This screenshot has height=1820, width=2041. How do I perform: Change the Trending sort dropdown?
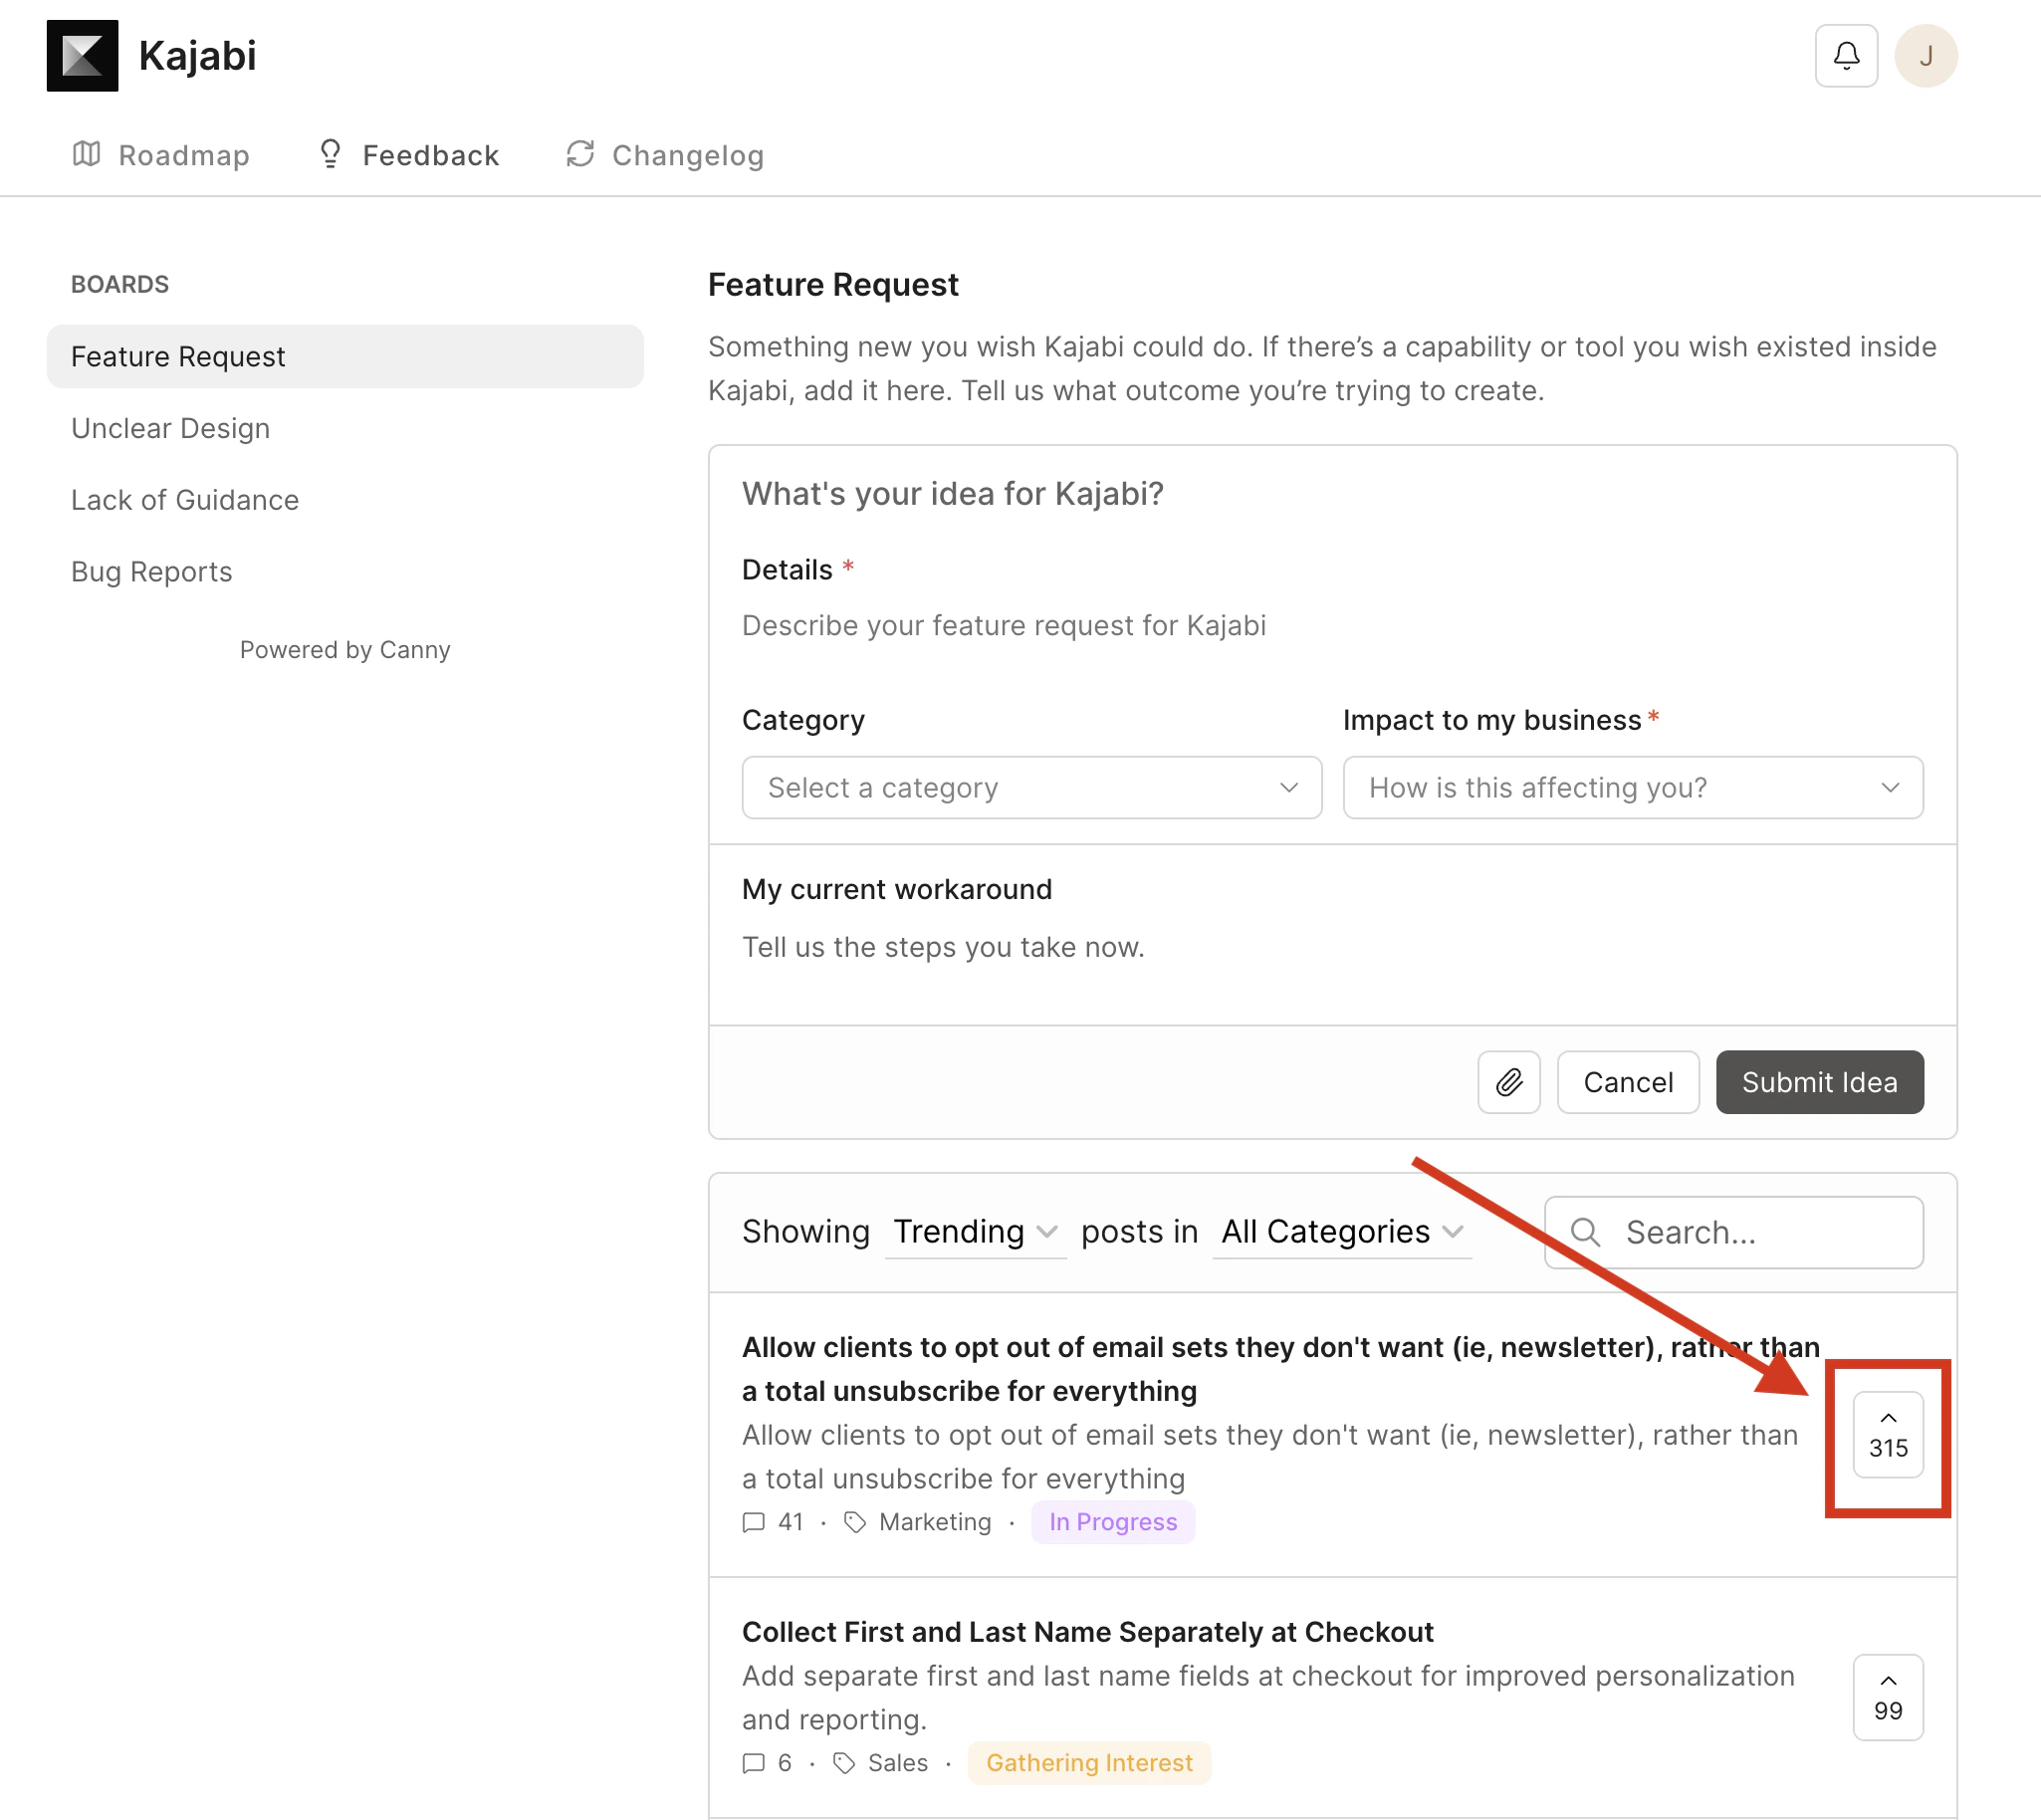[x=975, y=1232]
